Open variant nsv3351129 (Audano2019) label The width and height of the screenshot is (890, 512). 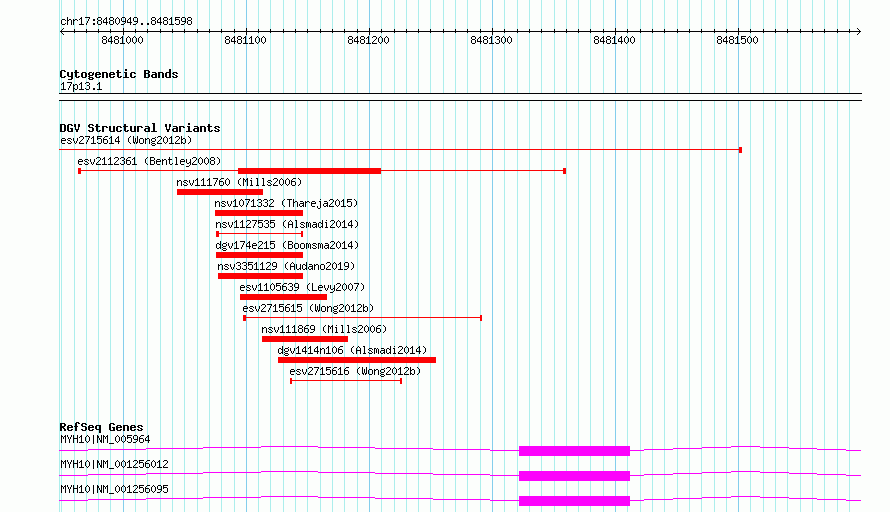pos(286,266)
